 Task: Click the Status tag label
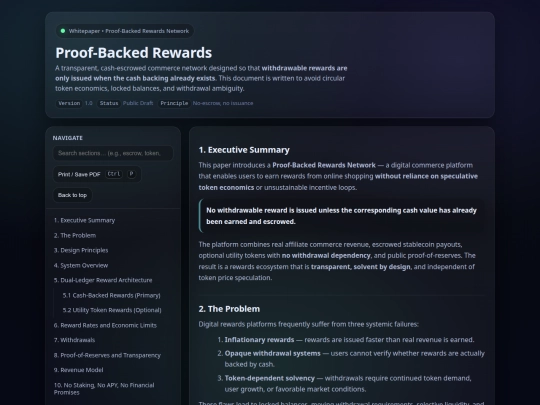[x=109, y=103]
